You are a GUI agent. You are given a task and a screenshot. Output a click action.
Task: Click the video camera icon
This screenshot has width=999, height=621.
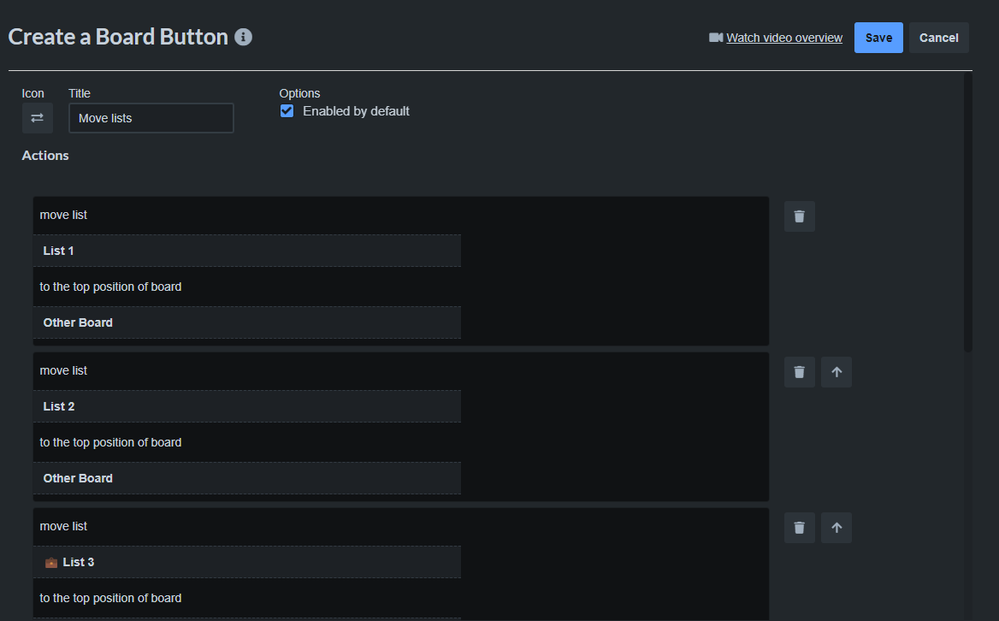point(716,38)
